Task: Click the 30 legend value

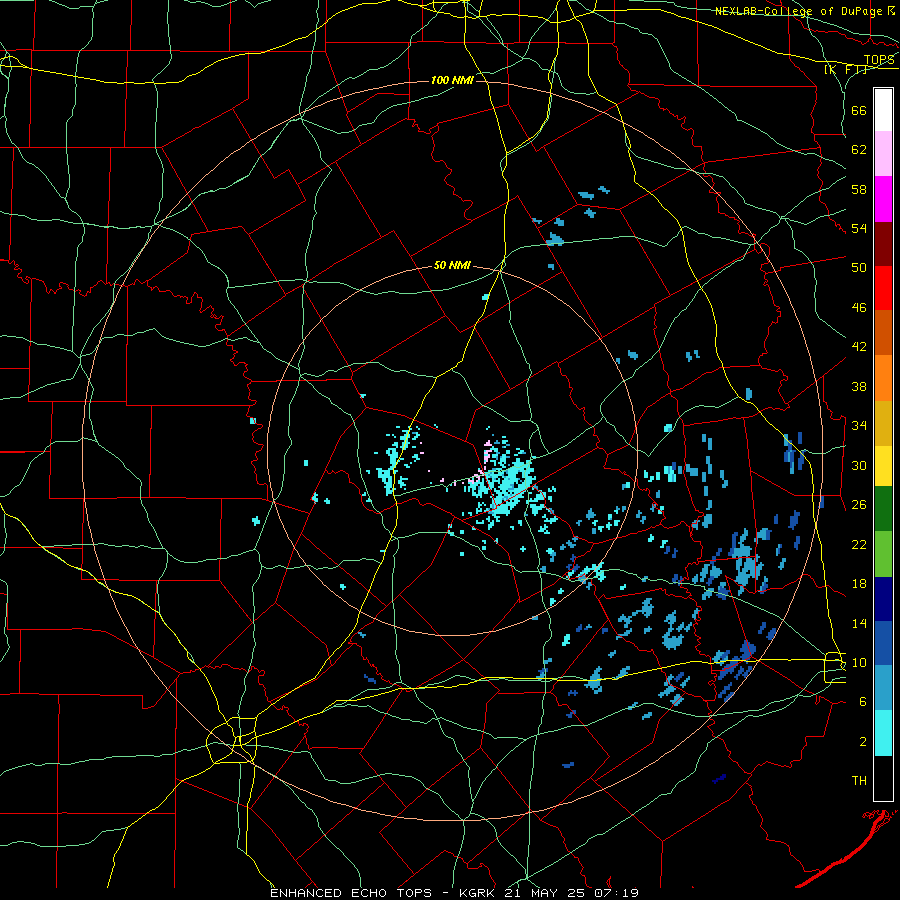Action: (x=859, y=465)
